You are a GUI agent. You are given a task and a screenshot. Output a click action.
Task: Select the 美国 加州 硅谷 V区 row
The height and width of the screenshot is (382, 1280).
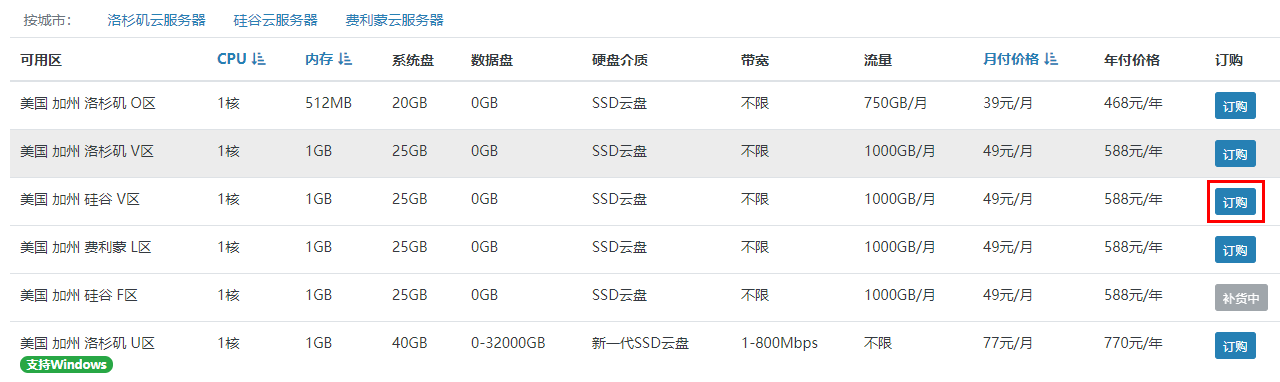[640, 201]
